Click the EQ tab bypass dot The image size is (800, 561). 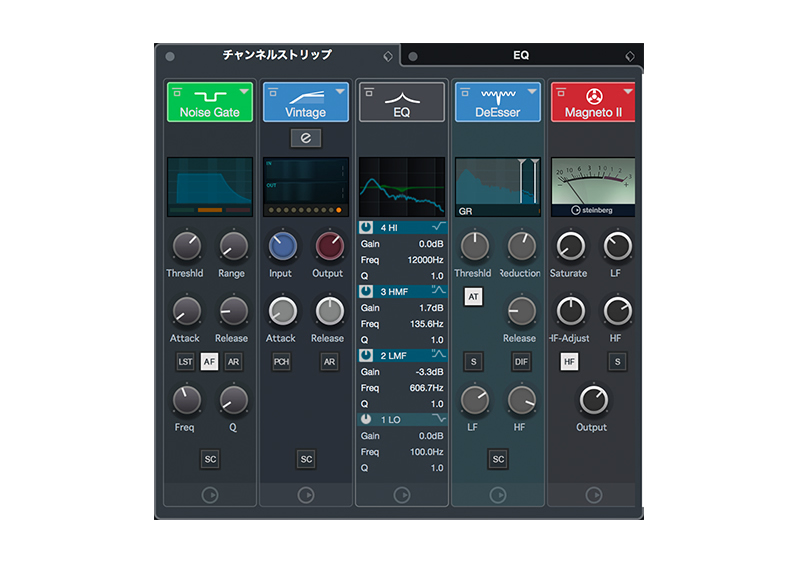[x=413, y=57]
